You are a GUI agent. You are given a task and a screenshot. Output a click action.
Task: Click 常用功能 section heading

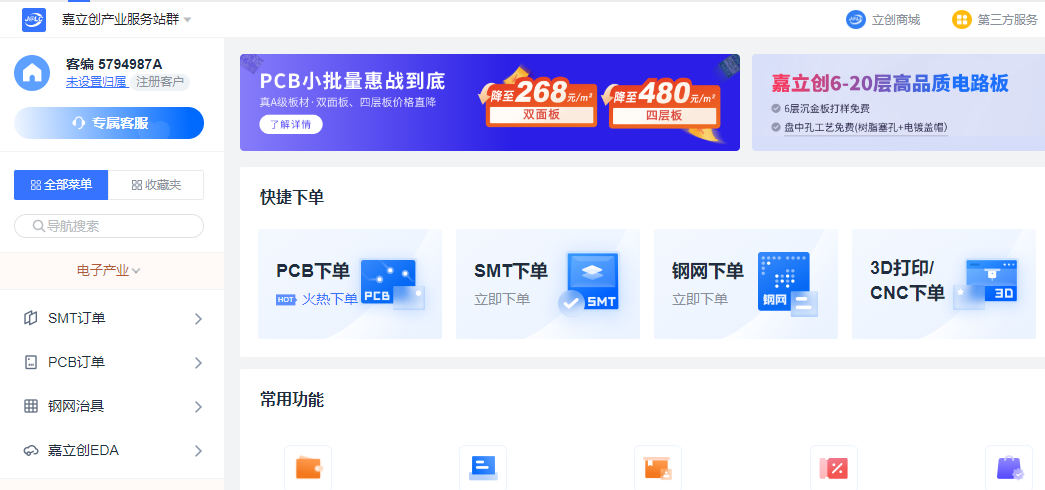click(x=292, y=400)
